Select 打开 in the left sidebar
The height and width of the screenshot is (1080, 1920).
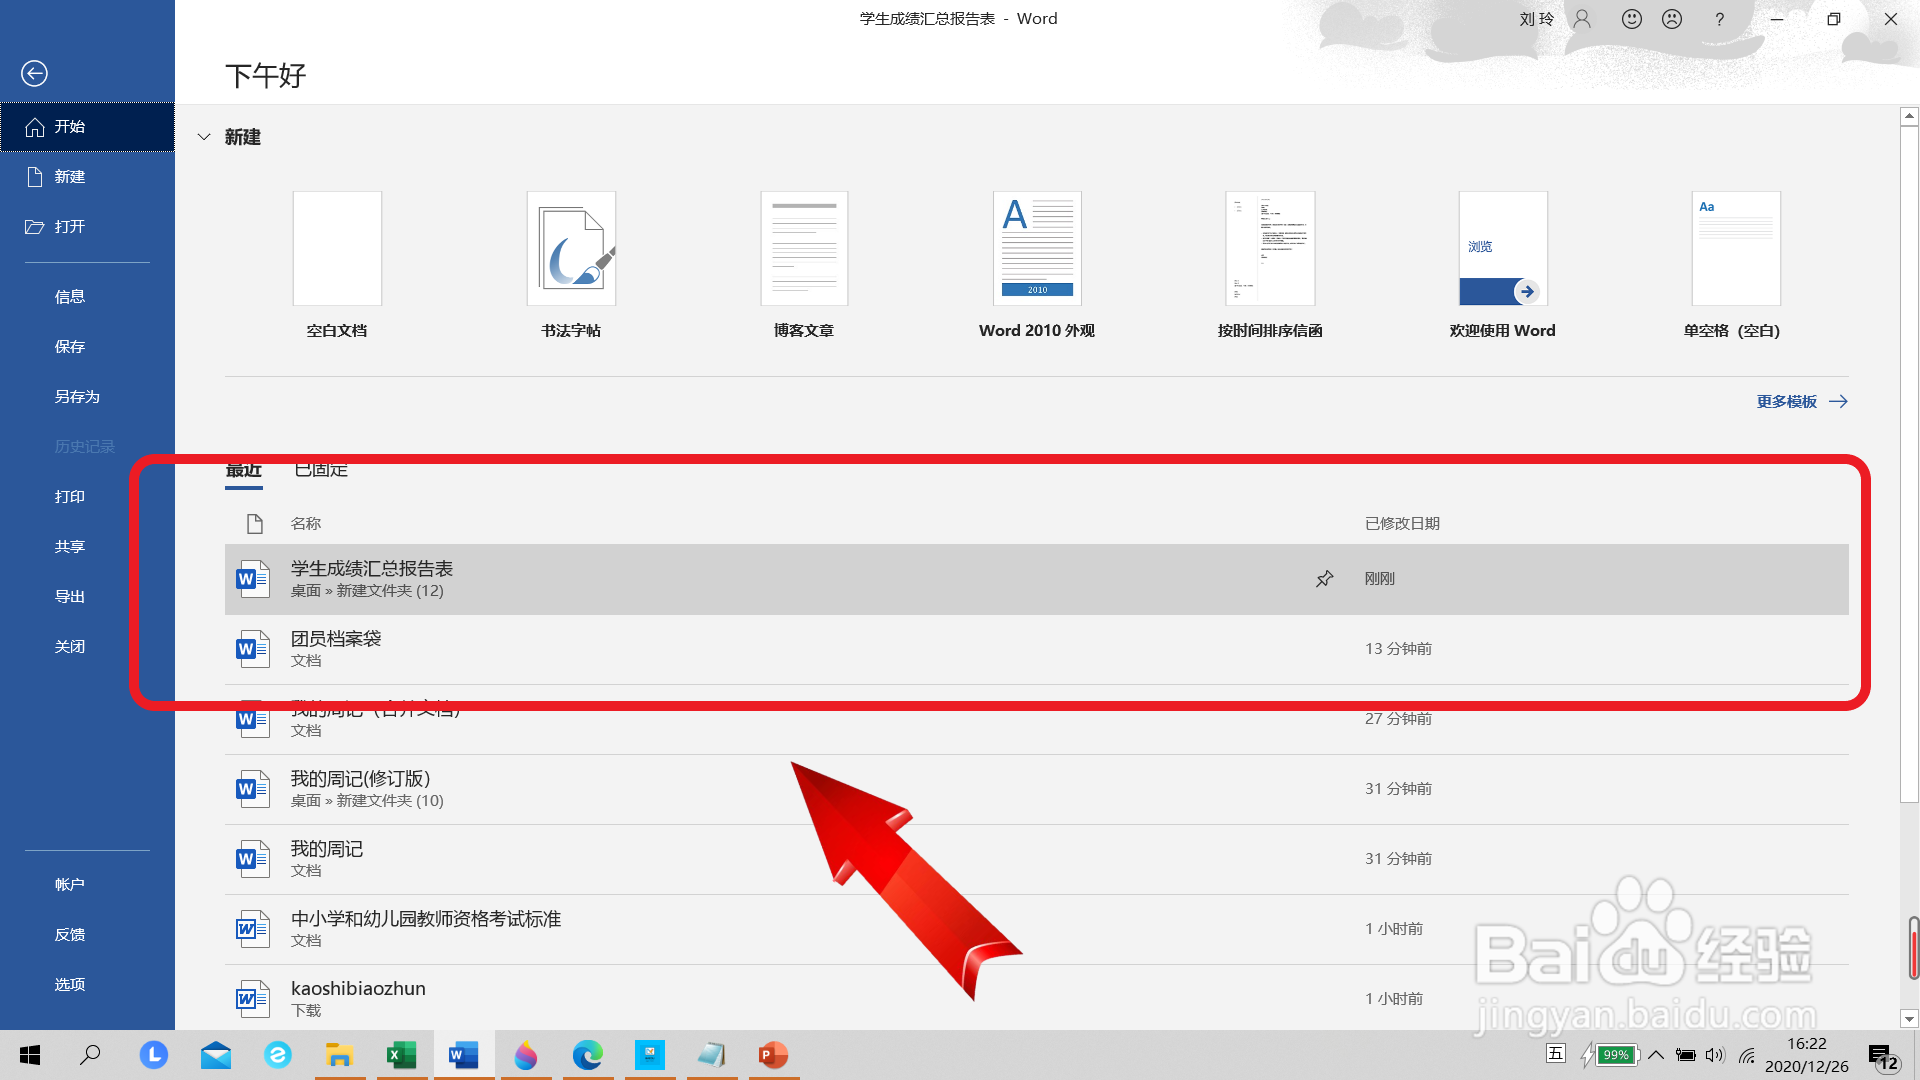(x=87, y=227)
